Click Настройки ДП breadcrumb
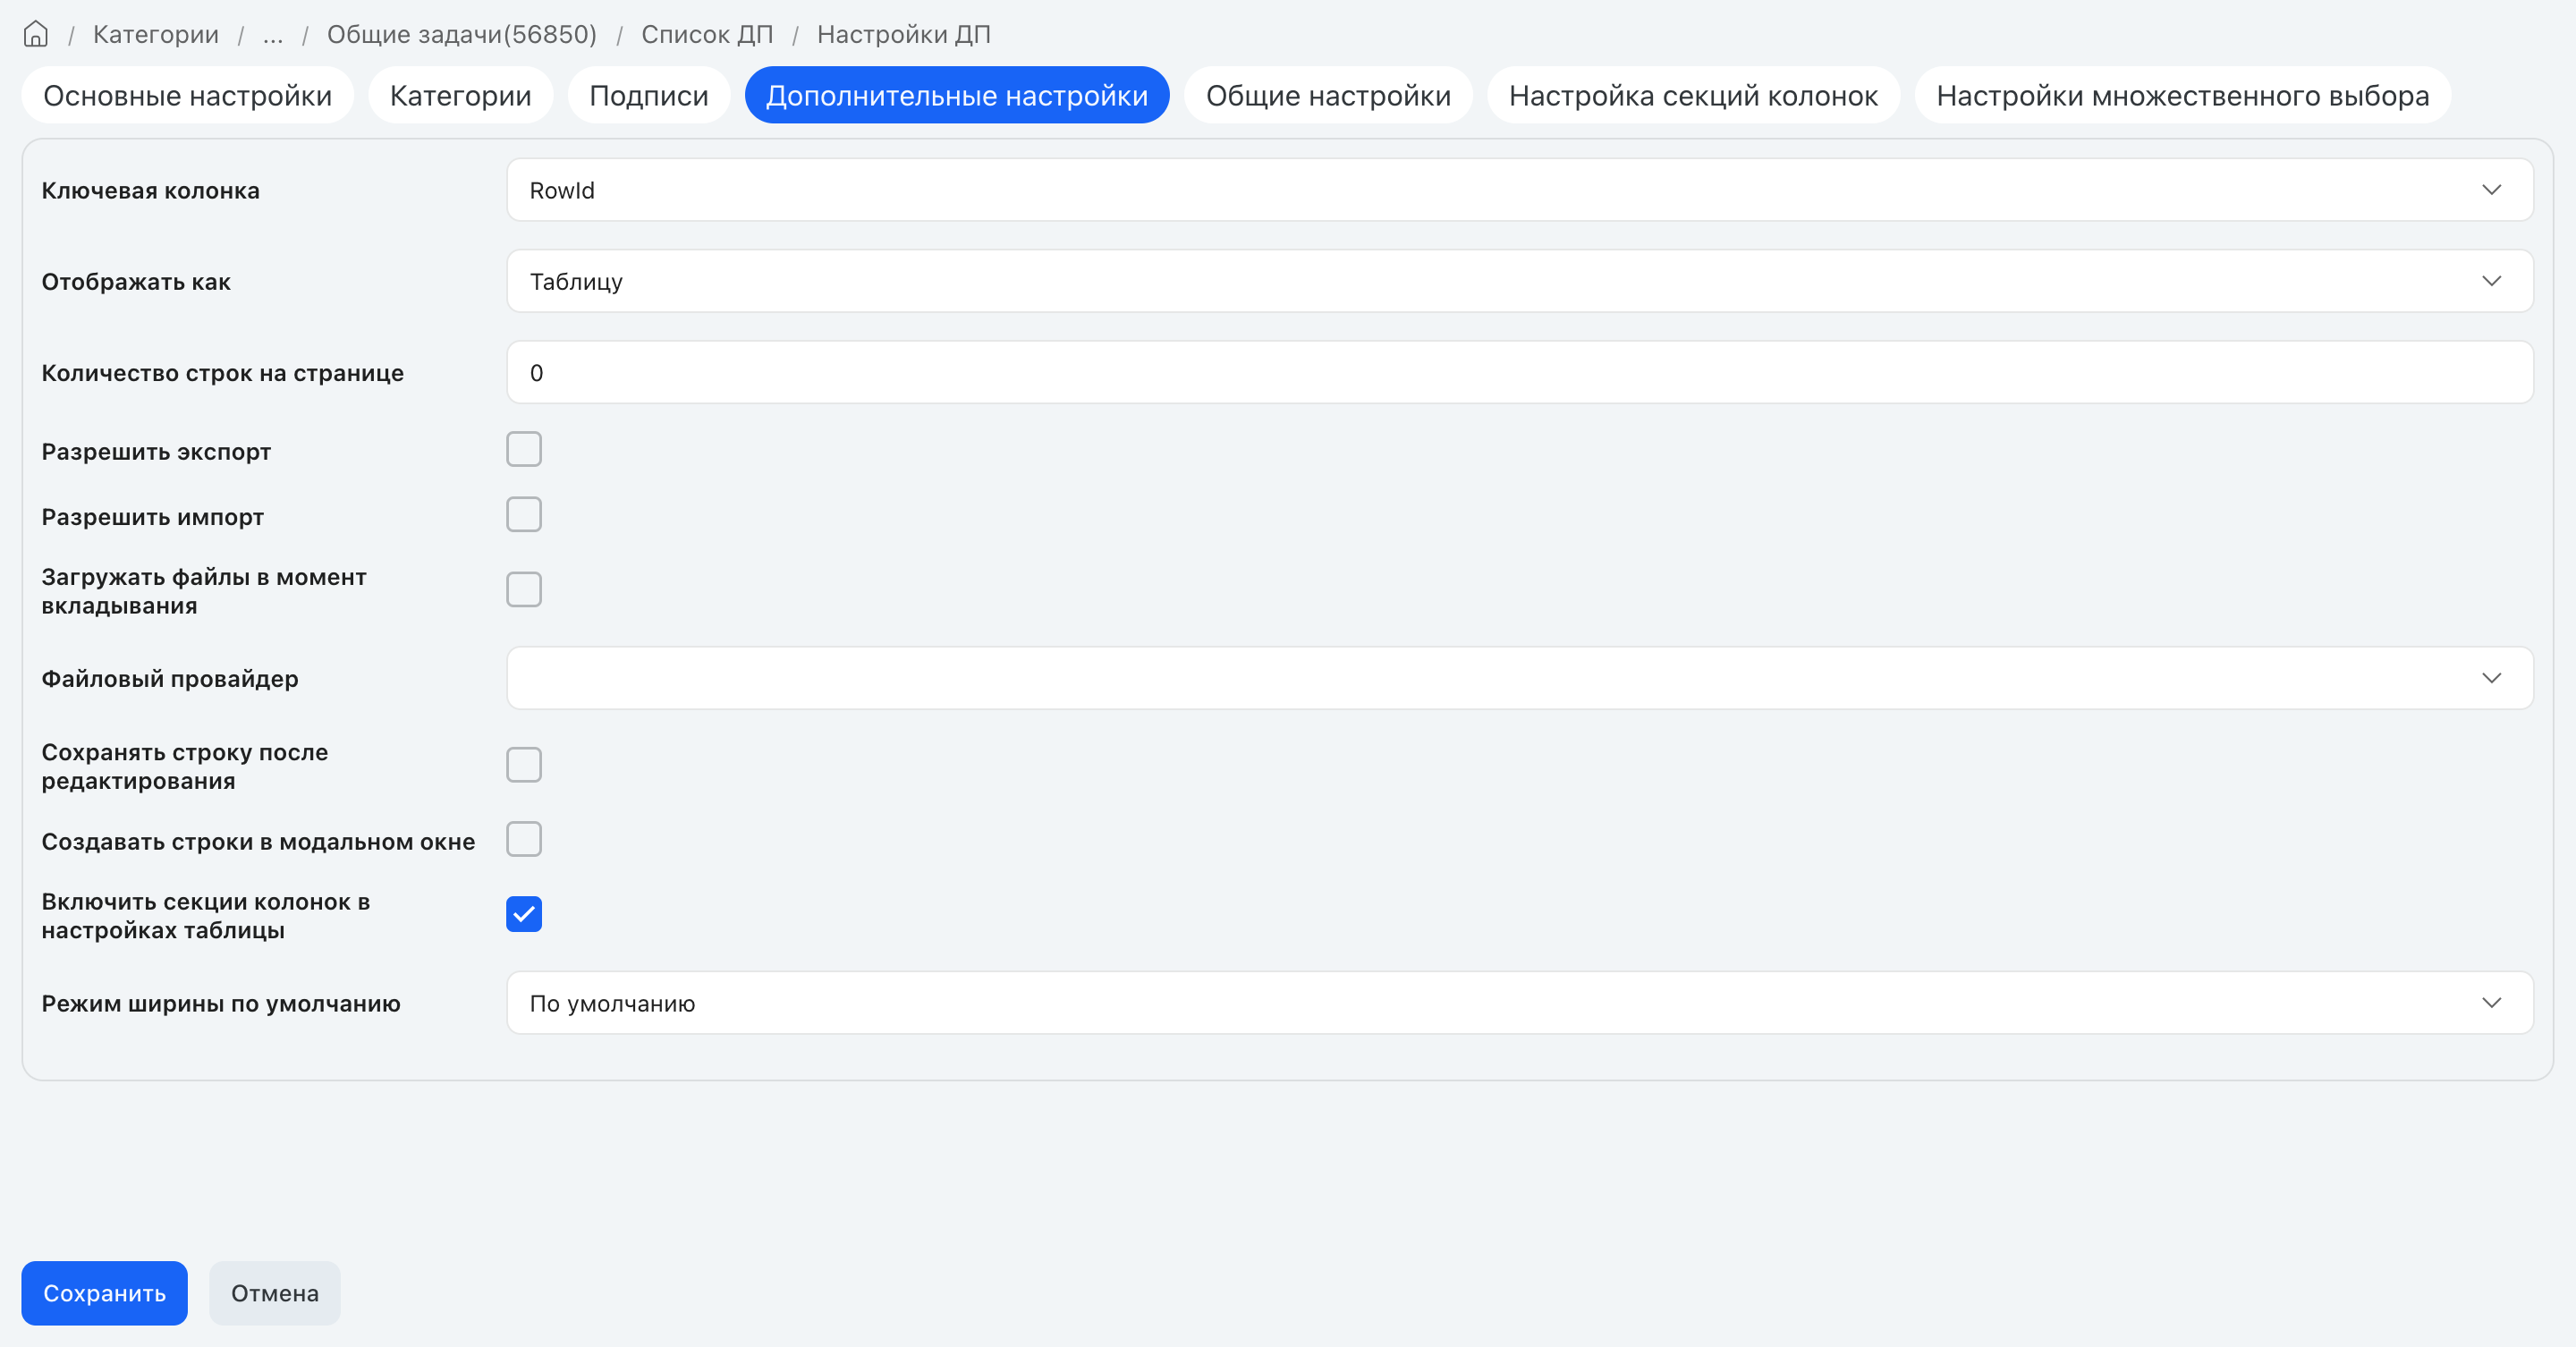This screenshot has height=1347, width=2576. click(904, 34)
